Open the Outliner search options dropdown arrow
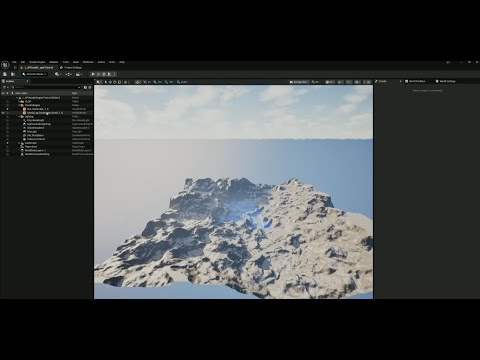This screenshot has height=360, width=480. 79,87
